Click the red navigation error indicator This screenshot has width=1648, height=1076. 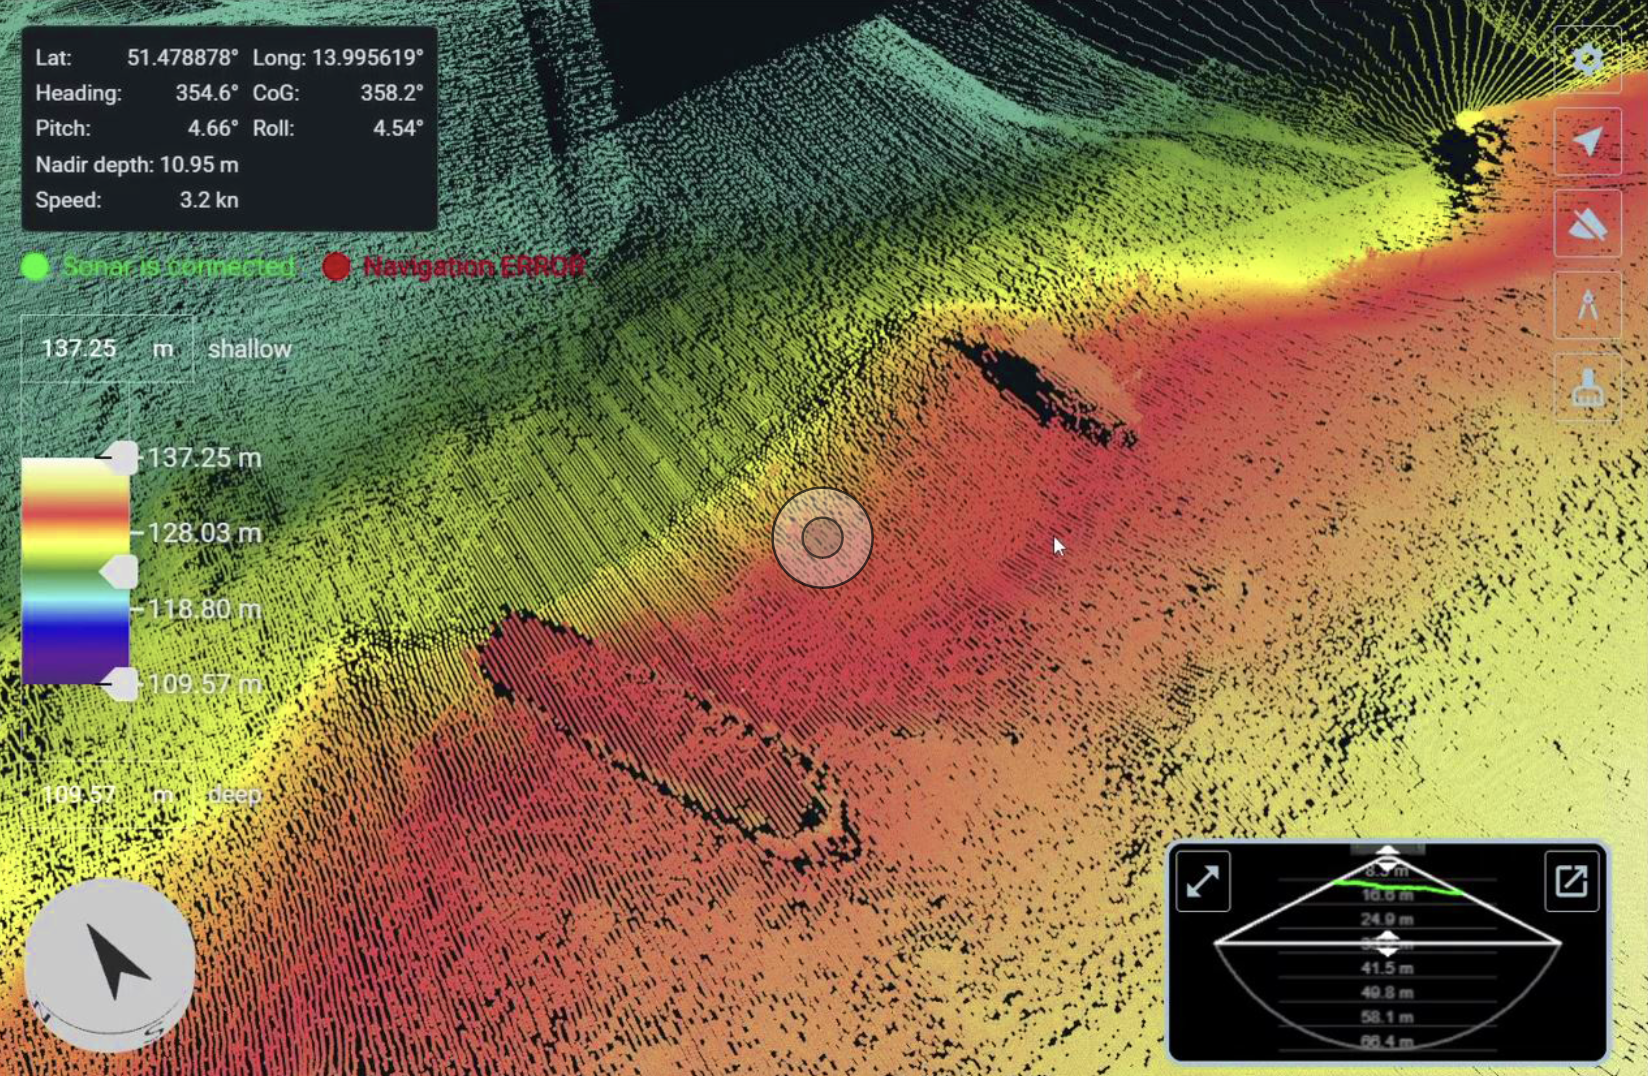pos(337,266)
